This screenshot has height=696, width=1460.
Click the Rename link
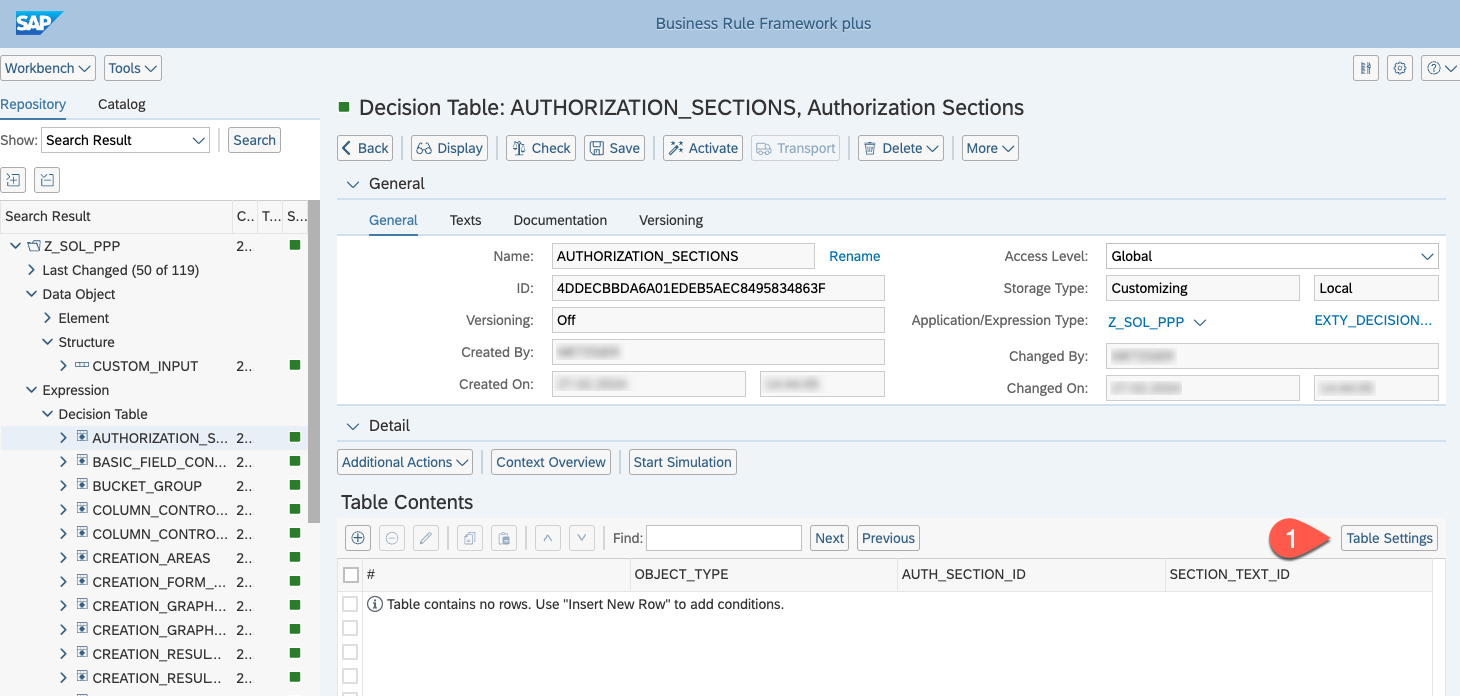click(x=854, y=256)
